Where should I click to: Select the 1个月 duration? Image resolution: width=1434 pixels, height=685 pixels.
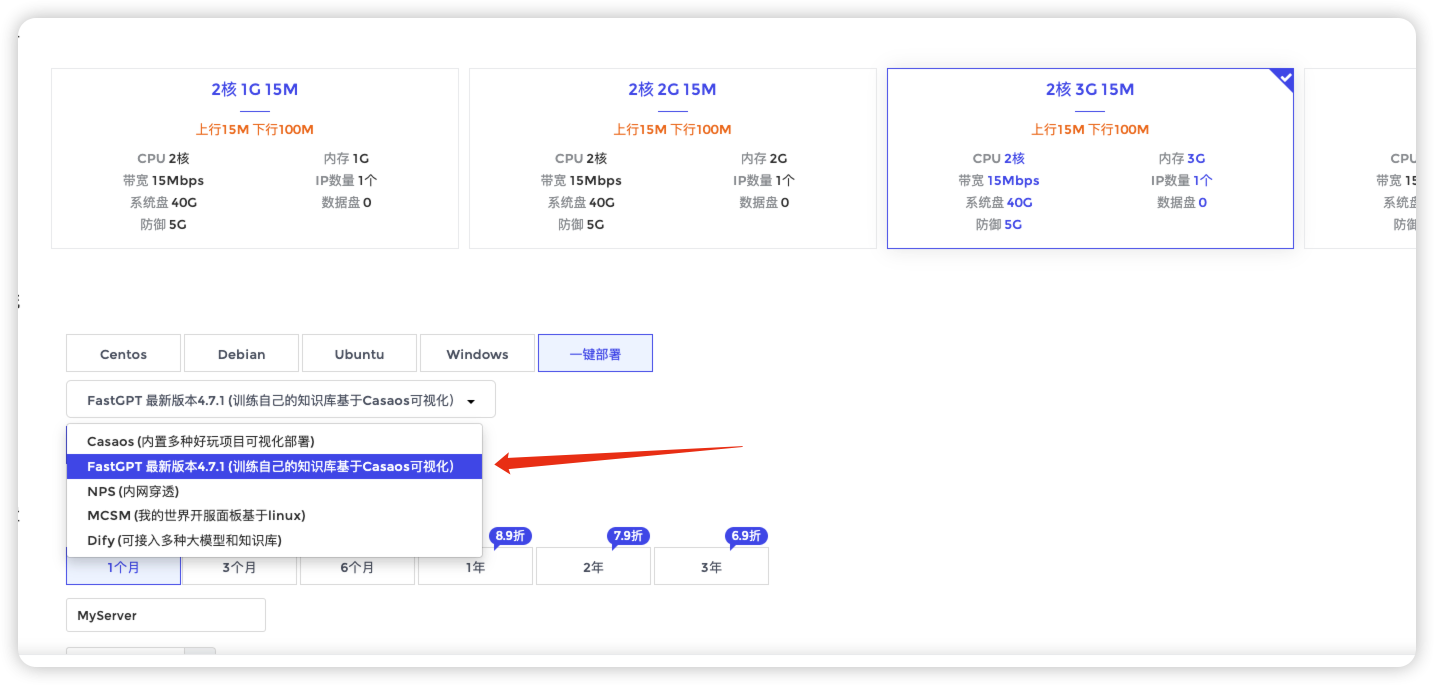(x=124, y=567)
